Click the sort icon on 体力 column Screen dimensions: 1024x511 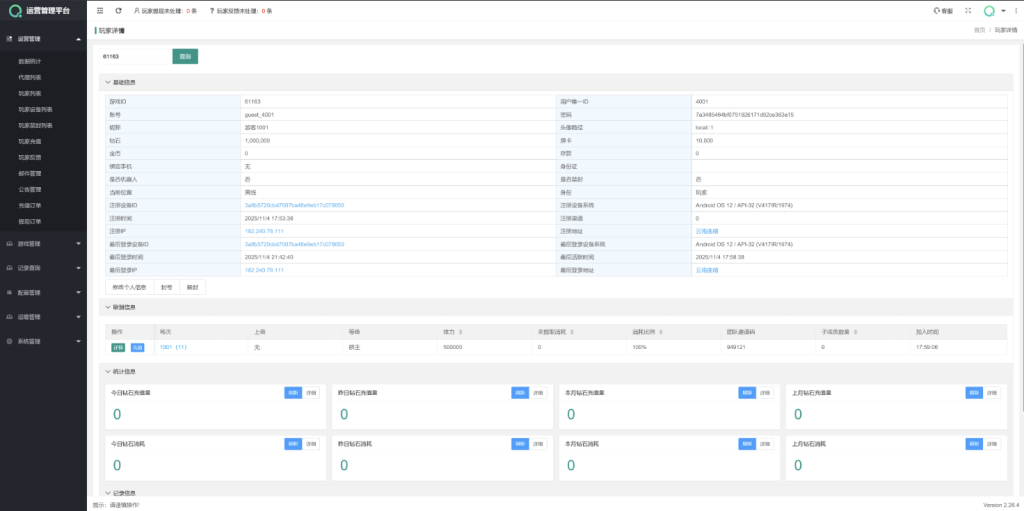pos(463,331)
